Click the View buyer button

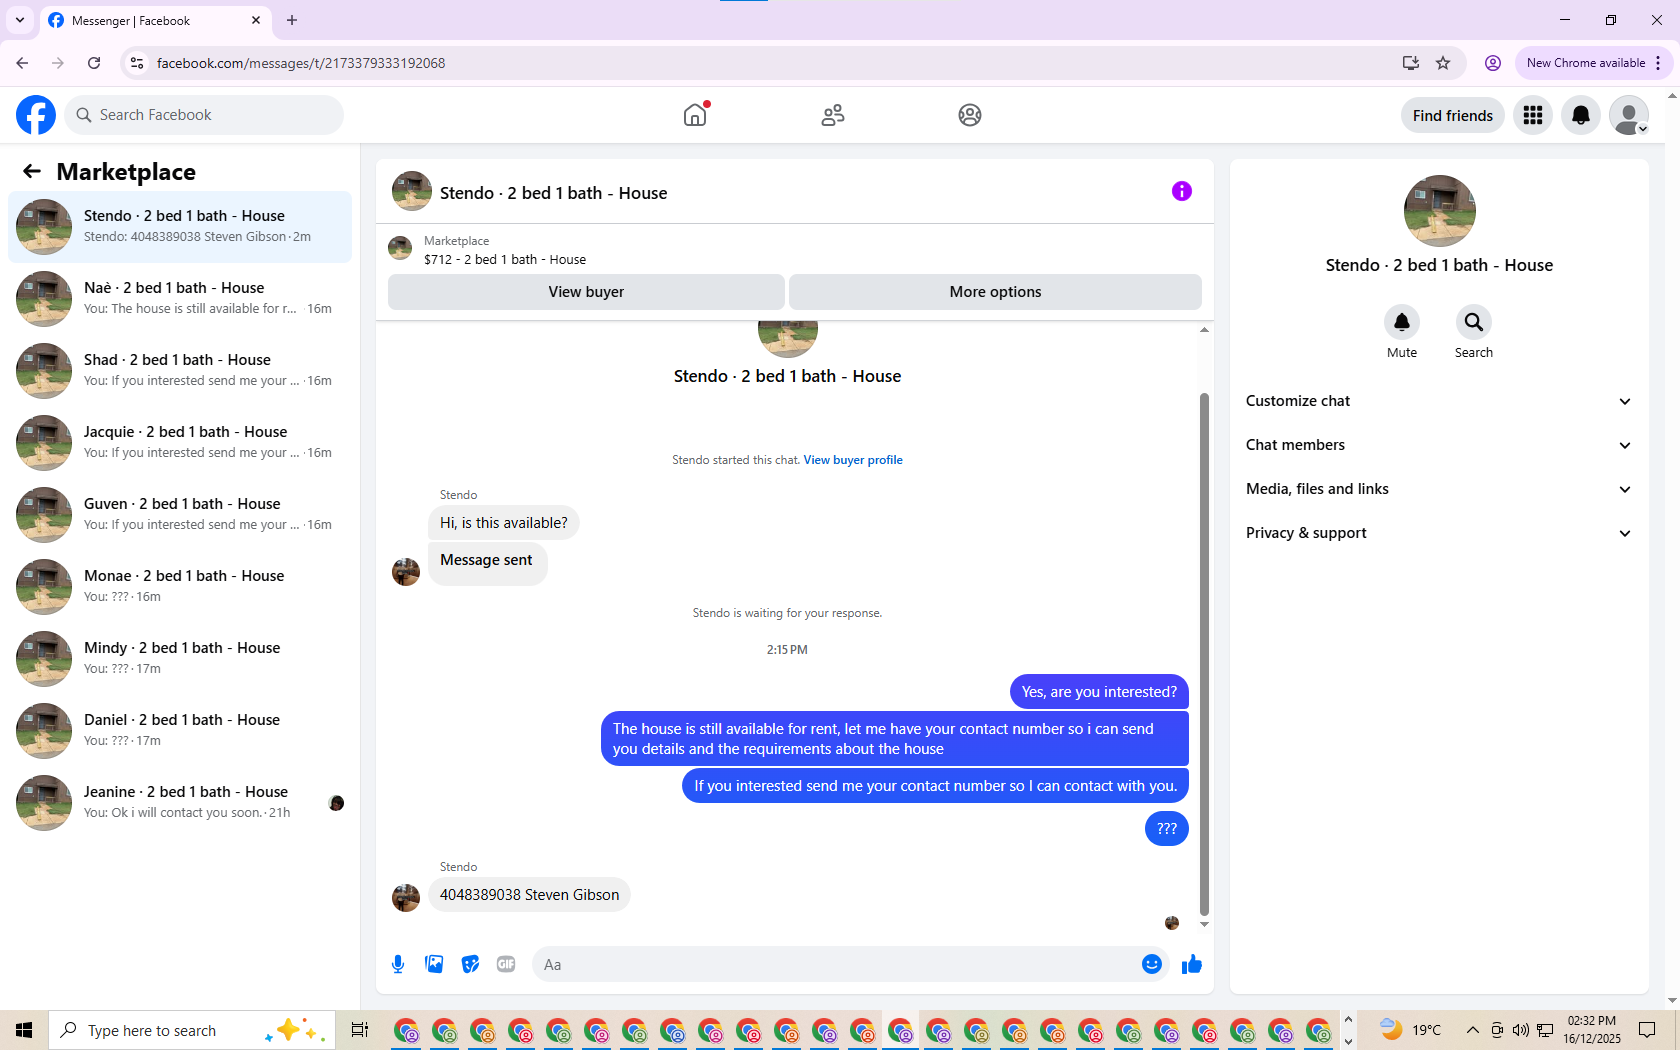(586, 292)
